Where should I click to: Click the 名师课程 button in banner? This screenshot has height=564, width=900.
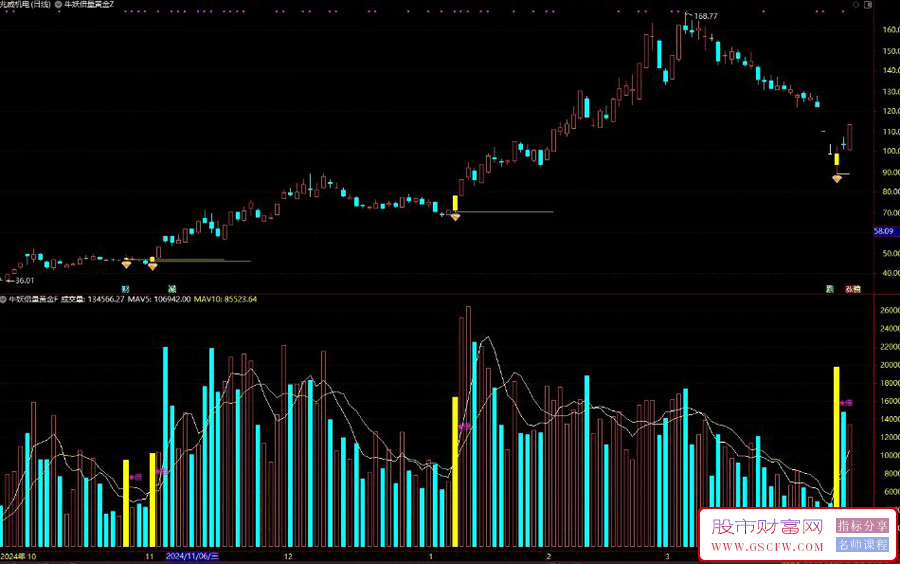(x=862, y=544)
